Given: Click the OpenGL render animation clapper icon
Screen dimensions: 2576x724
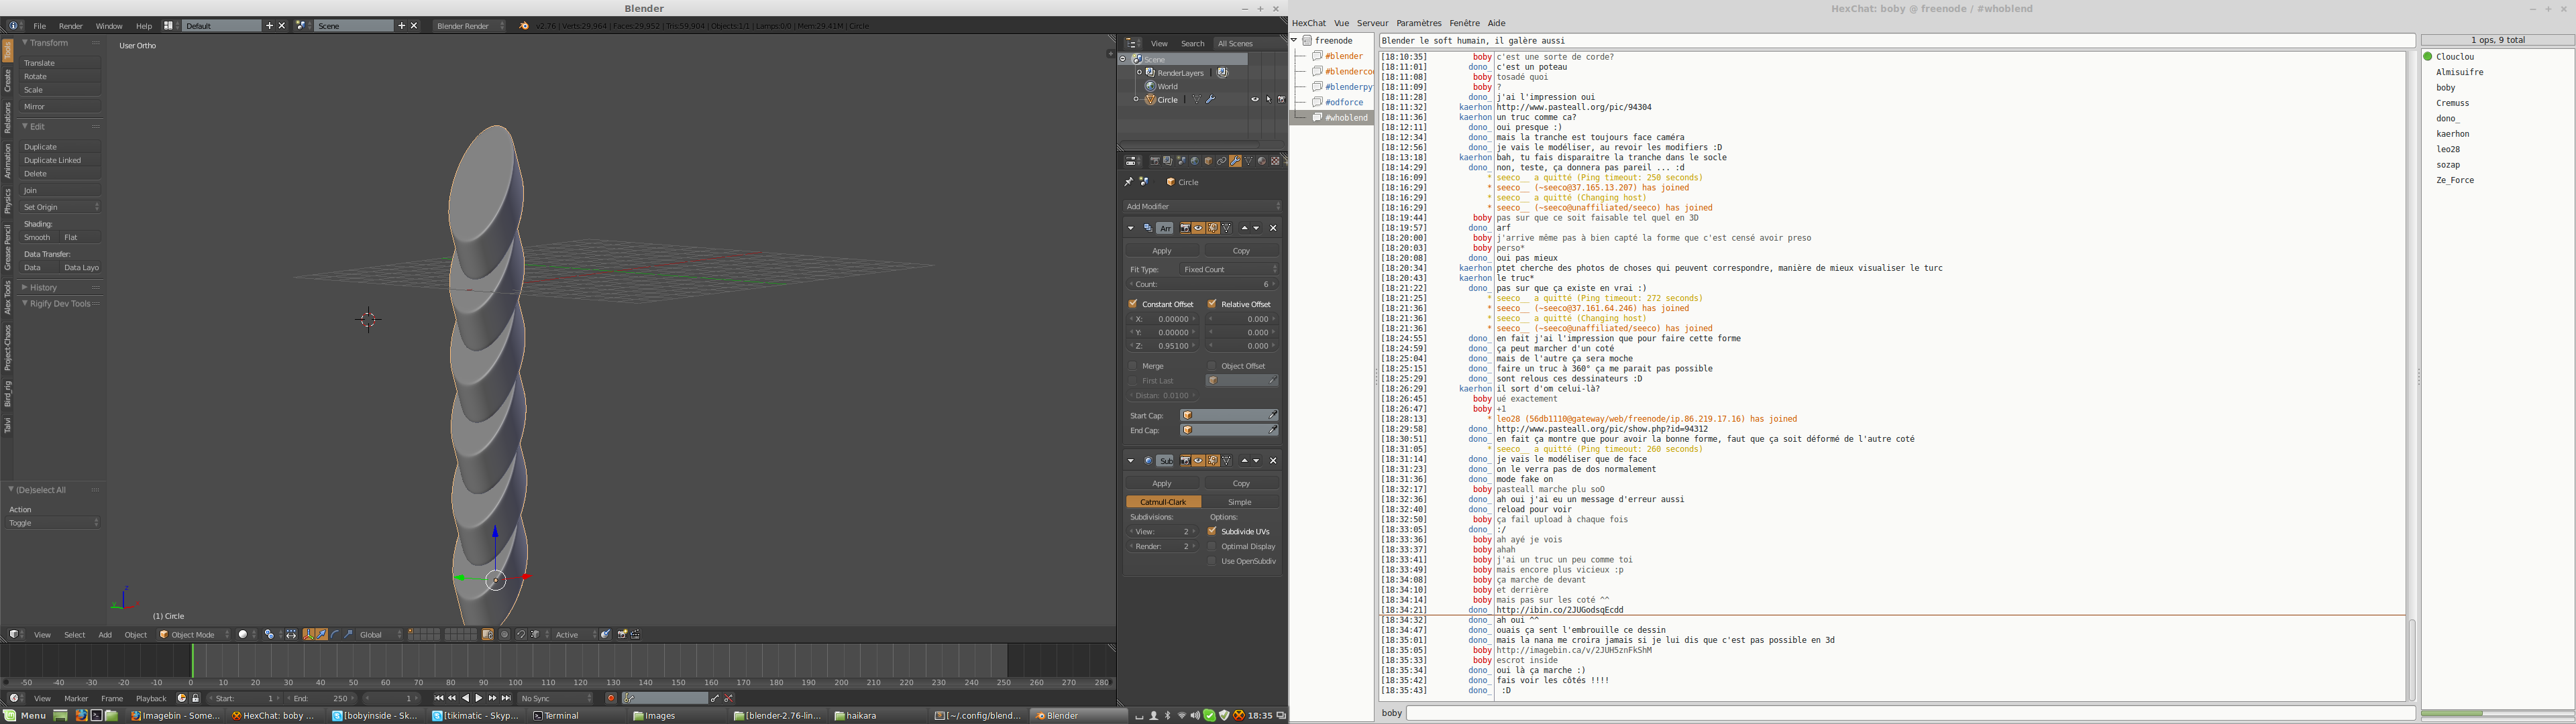Looking at the screenshot, I should point(635,634).
